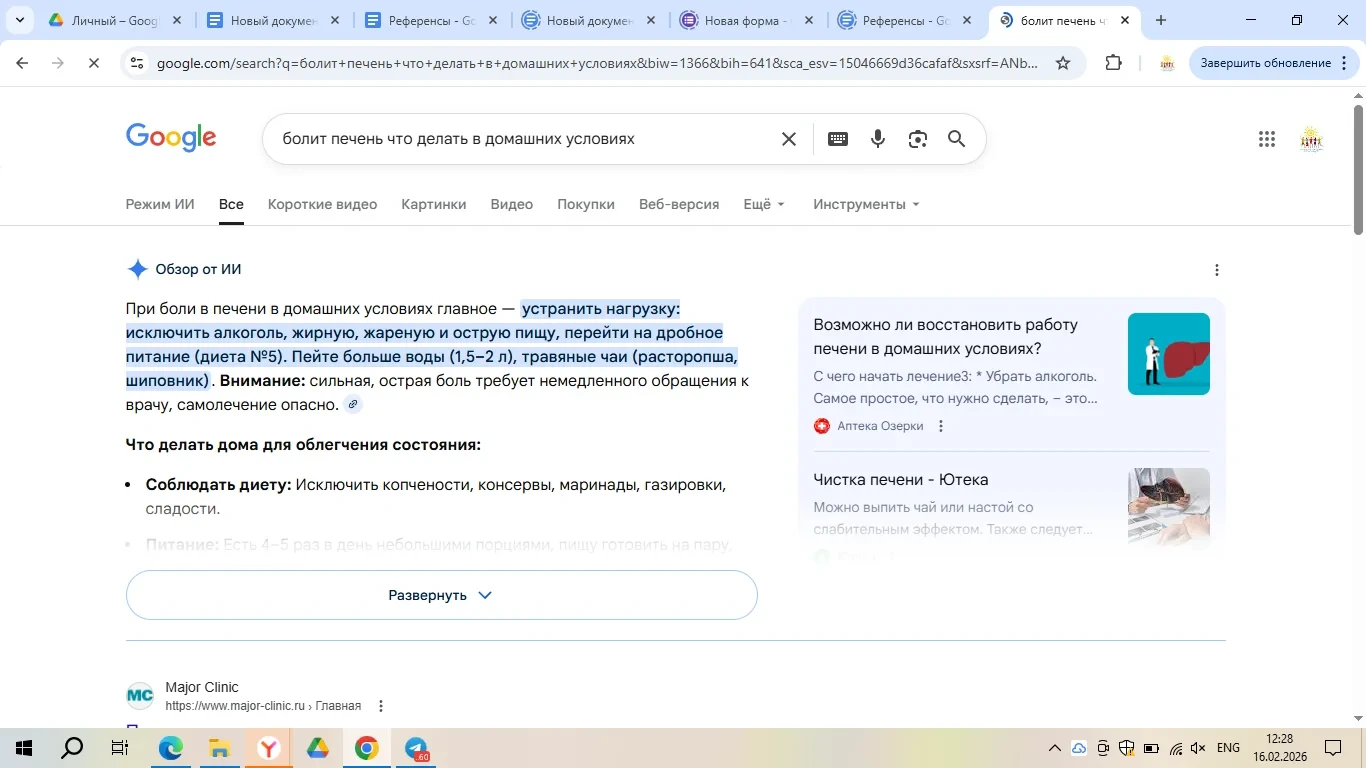
Task: Switch to the Картинки search tab
Action: [433, 204]
